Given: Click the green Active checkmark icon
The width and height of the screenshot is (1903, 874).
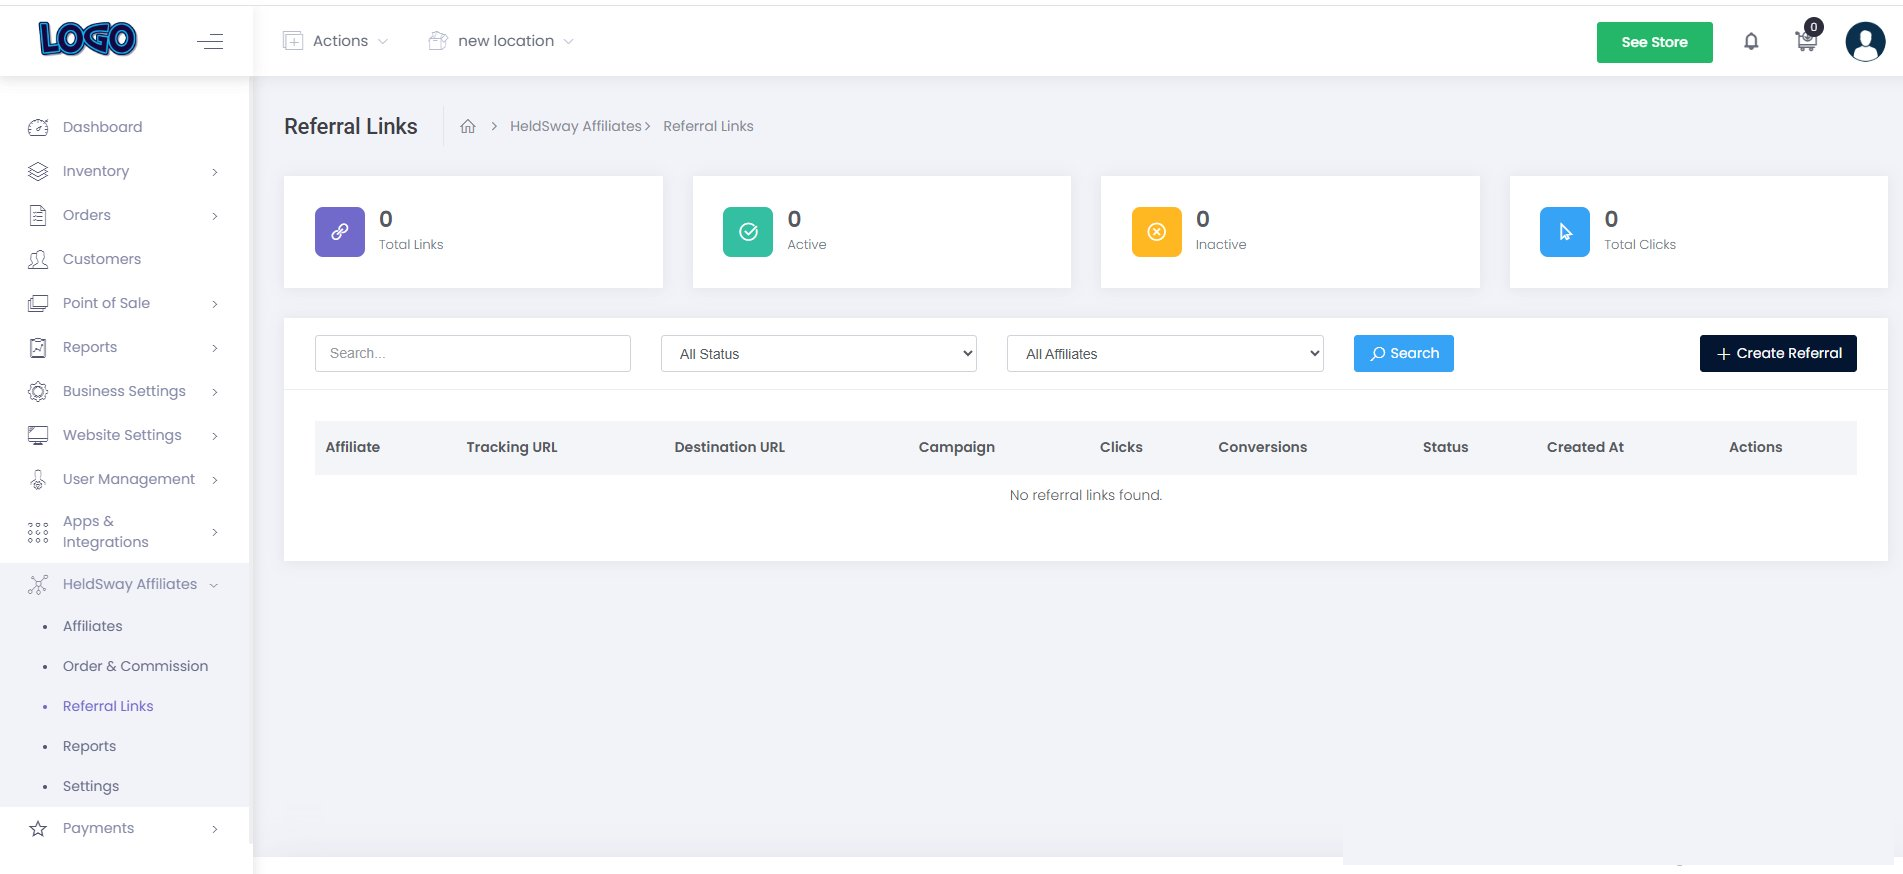Looking at the screenshot, I should click(x=748, y=232).
